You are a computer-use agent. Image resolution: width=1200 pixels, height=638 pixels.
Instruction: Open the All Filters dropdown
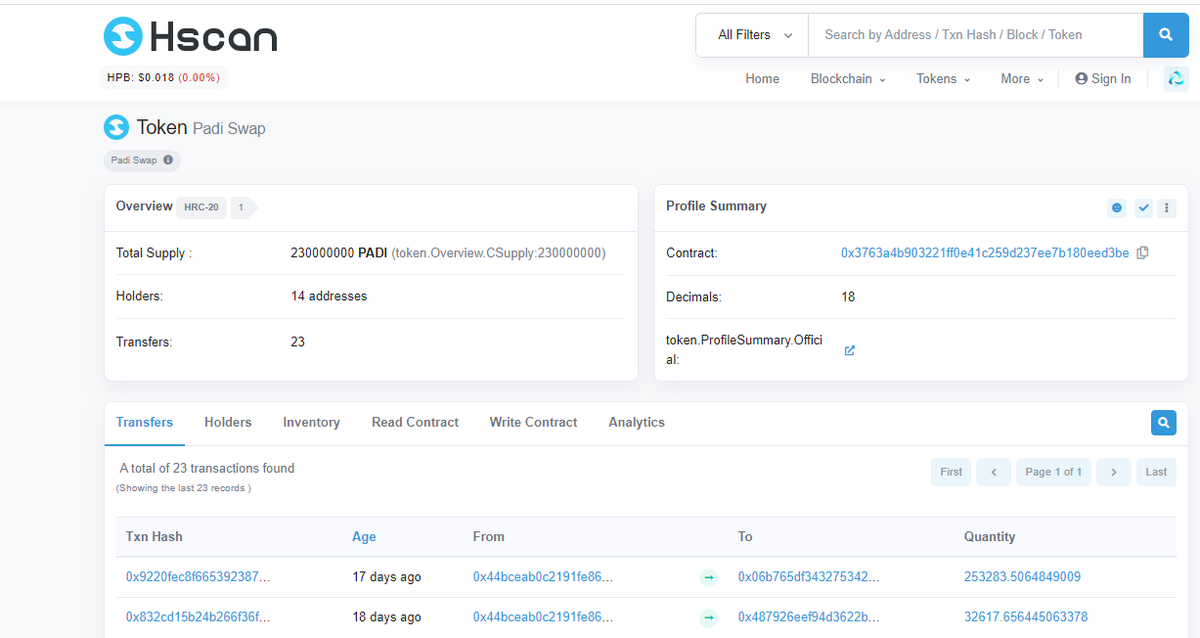coord(752,35)
